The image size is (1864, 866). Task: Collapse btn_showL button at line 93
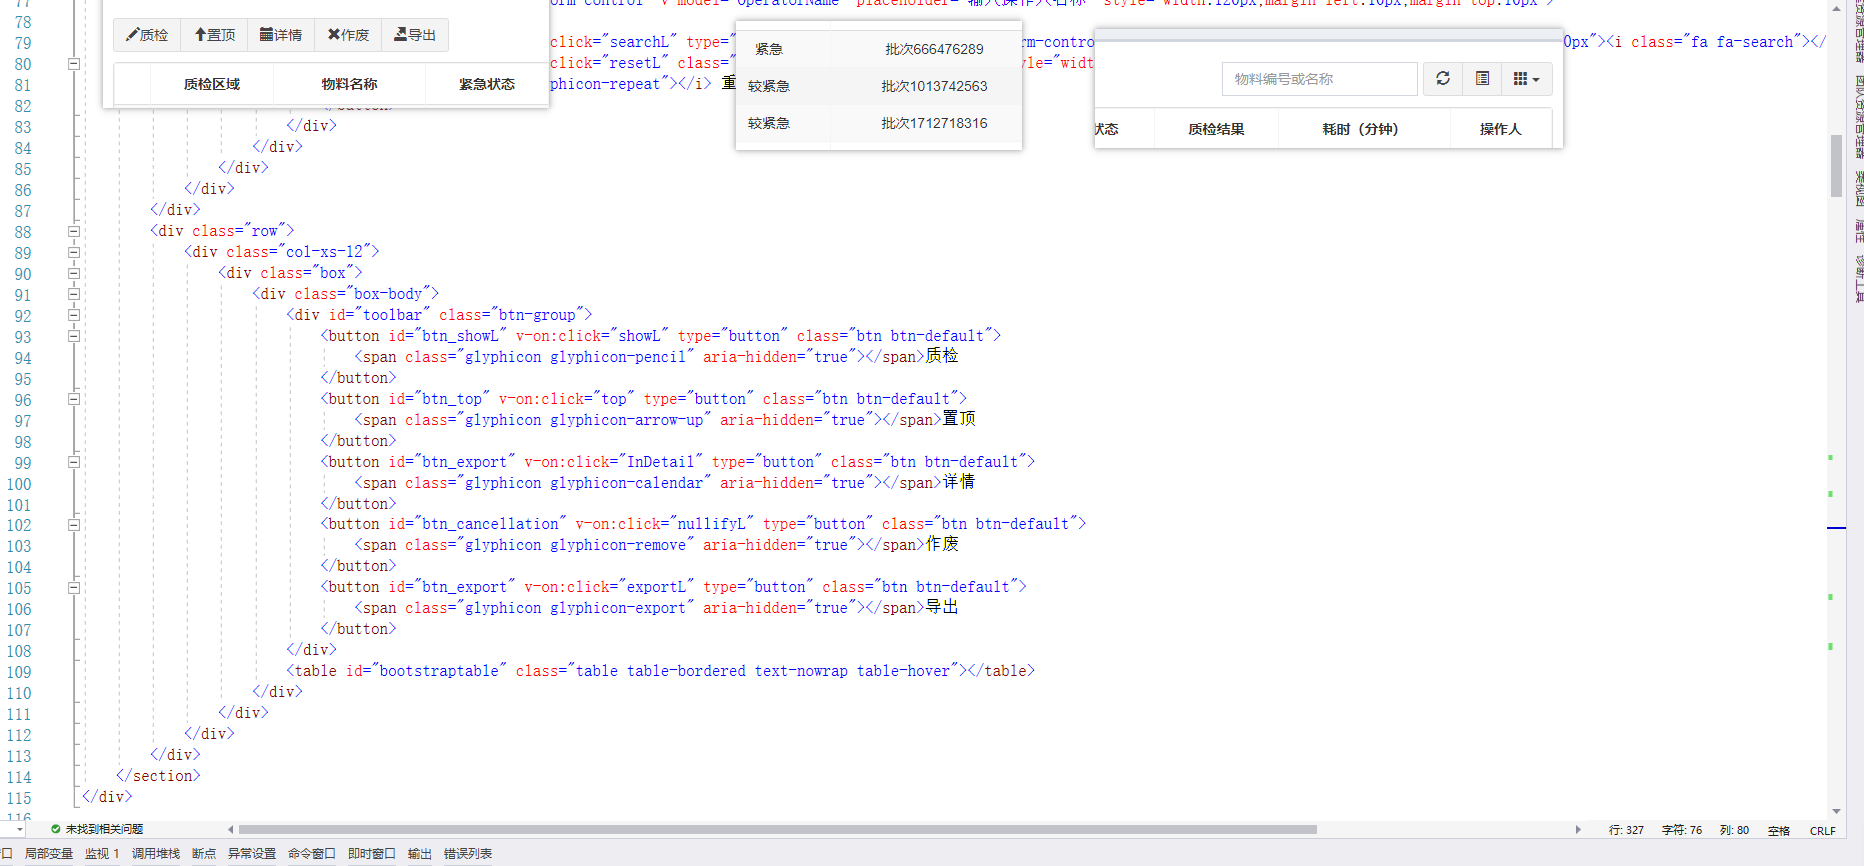tap(74, 336)
